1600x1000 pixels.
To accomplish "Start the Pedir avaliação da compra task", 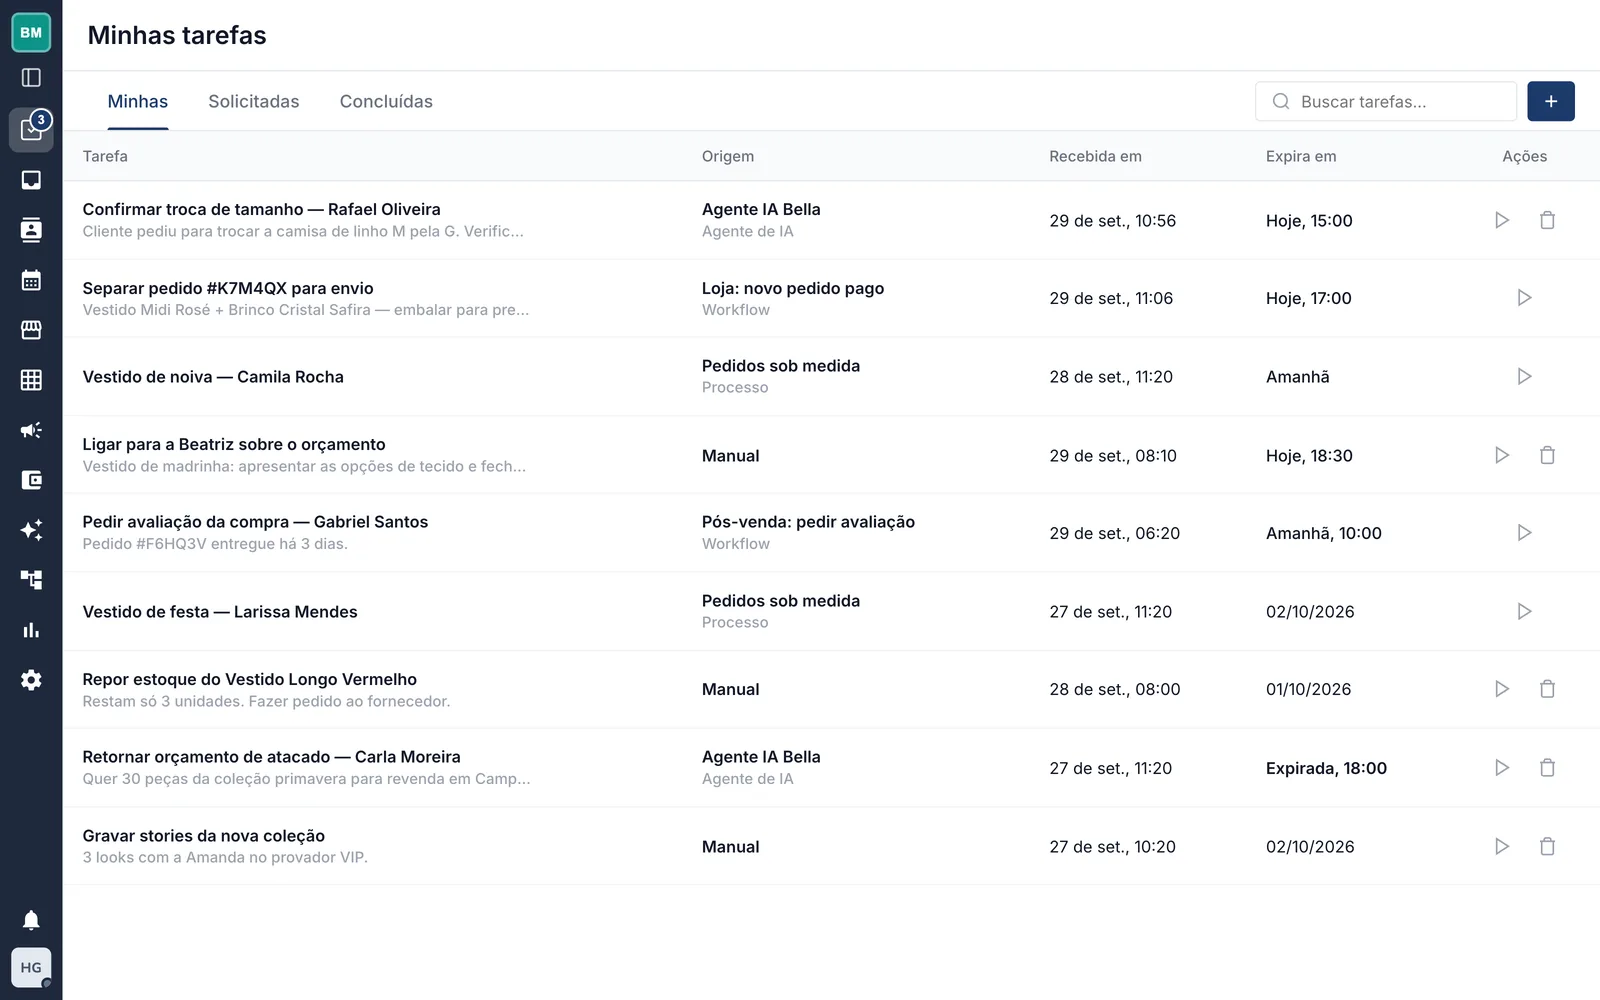I will 1524,533.
